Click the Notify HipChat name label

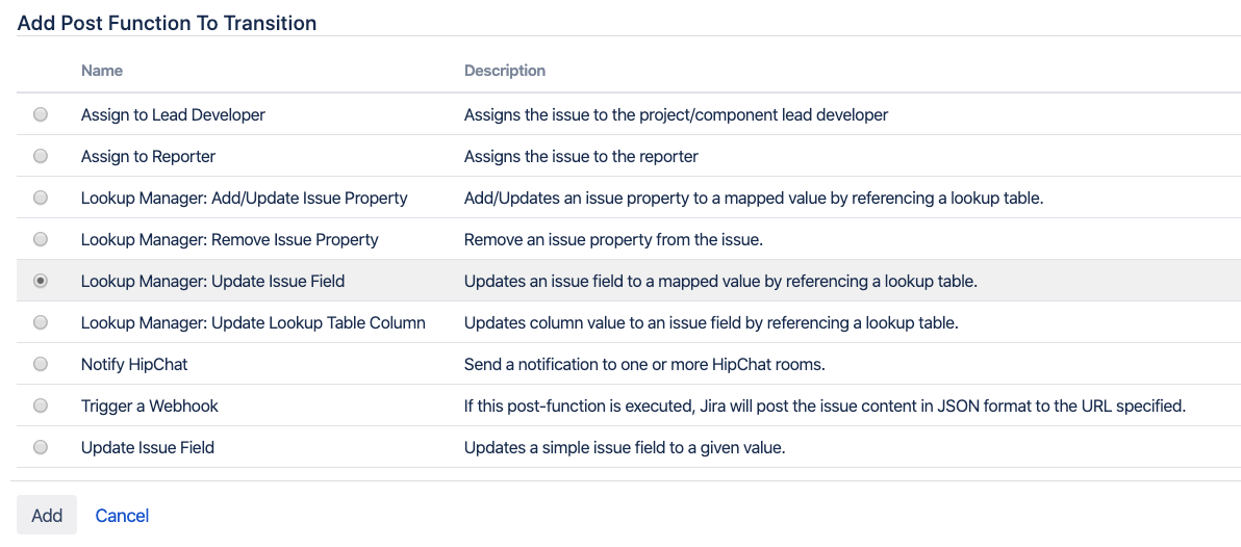[129, 364]
